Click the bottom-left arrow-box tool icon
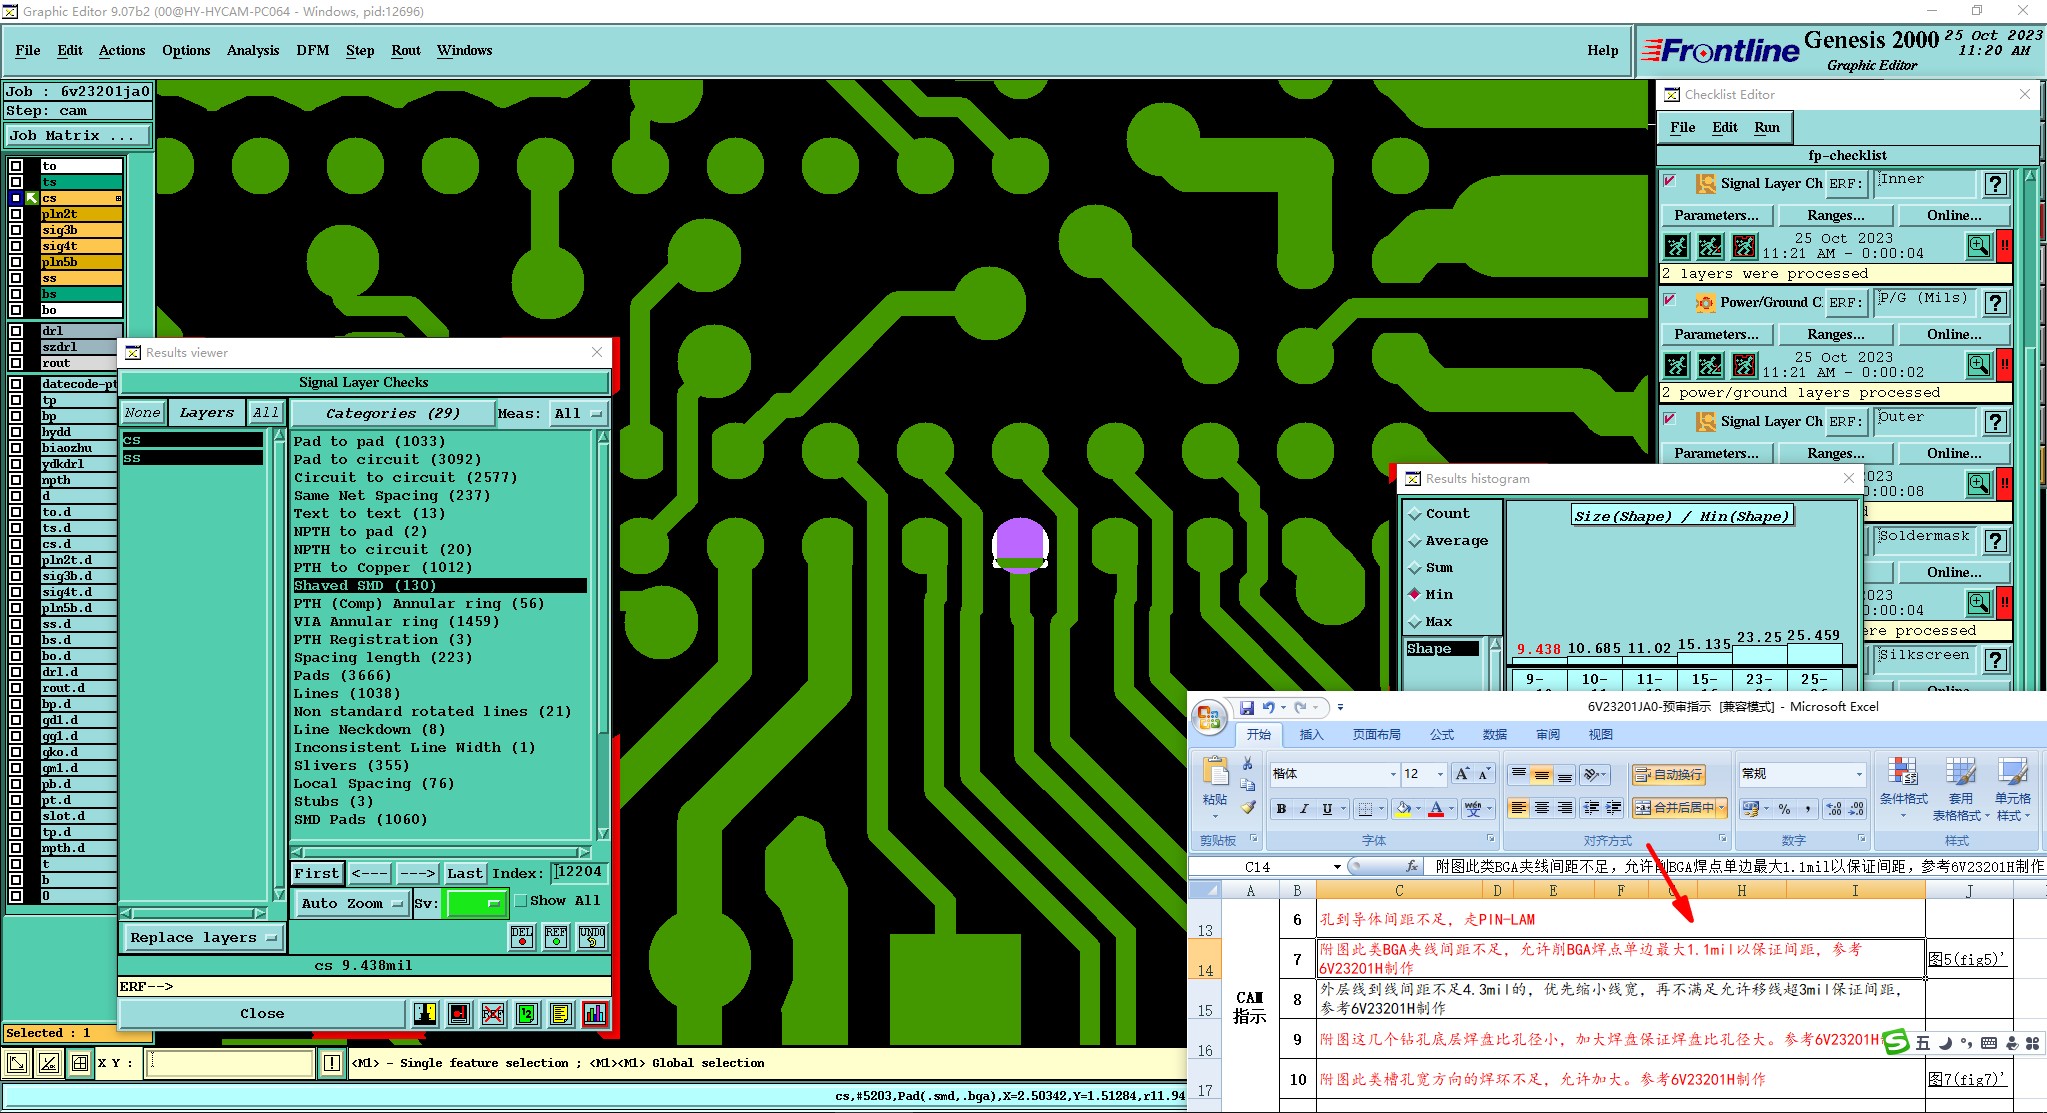 17,1064
